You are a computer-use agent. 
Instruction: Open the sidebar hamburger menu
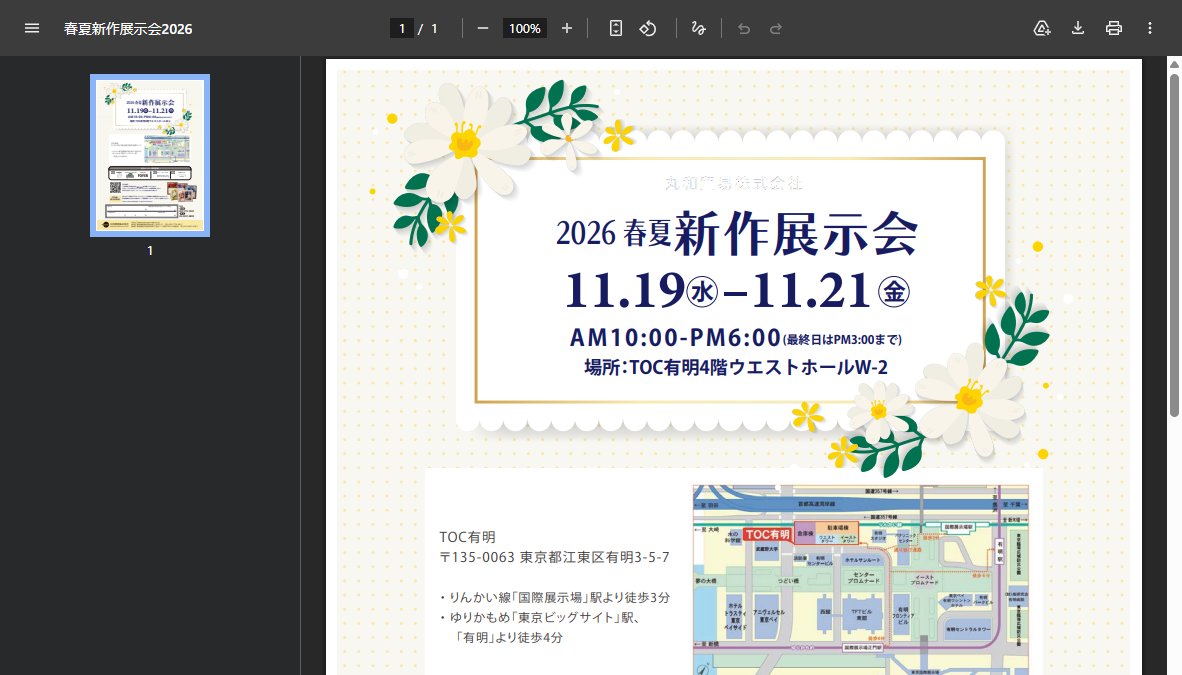[x=32, y=29]
